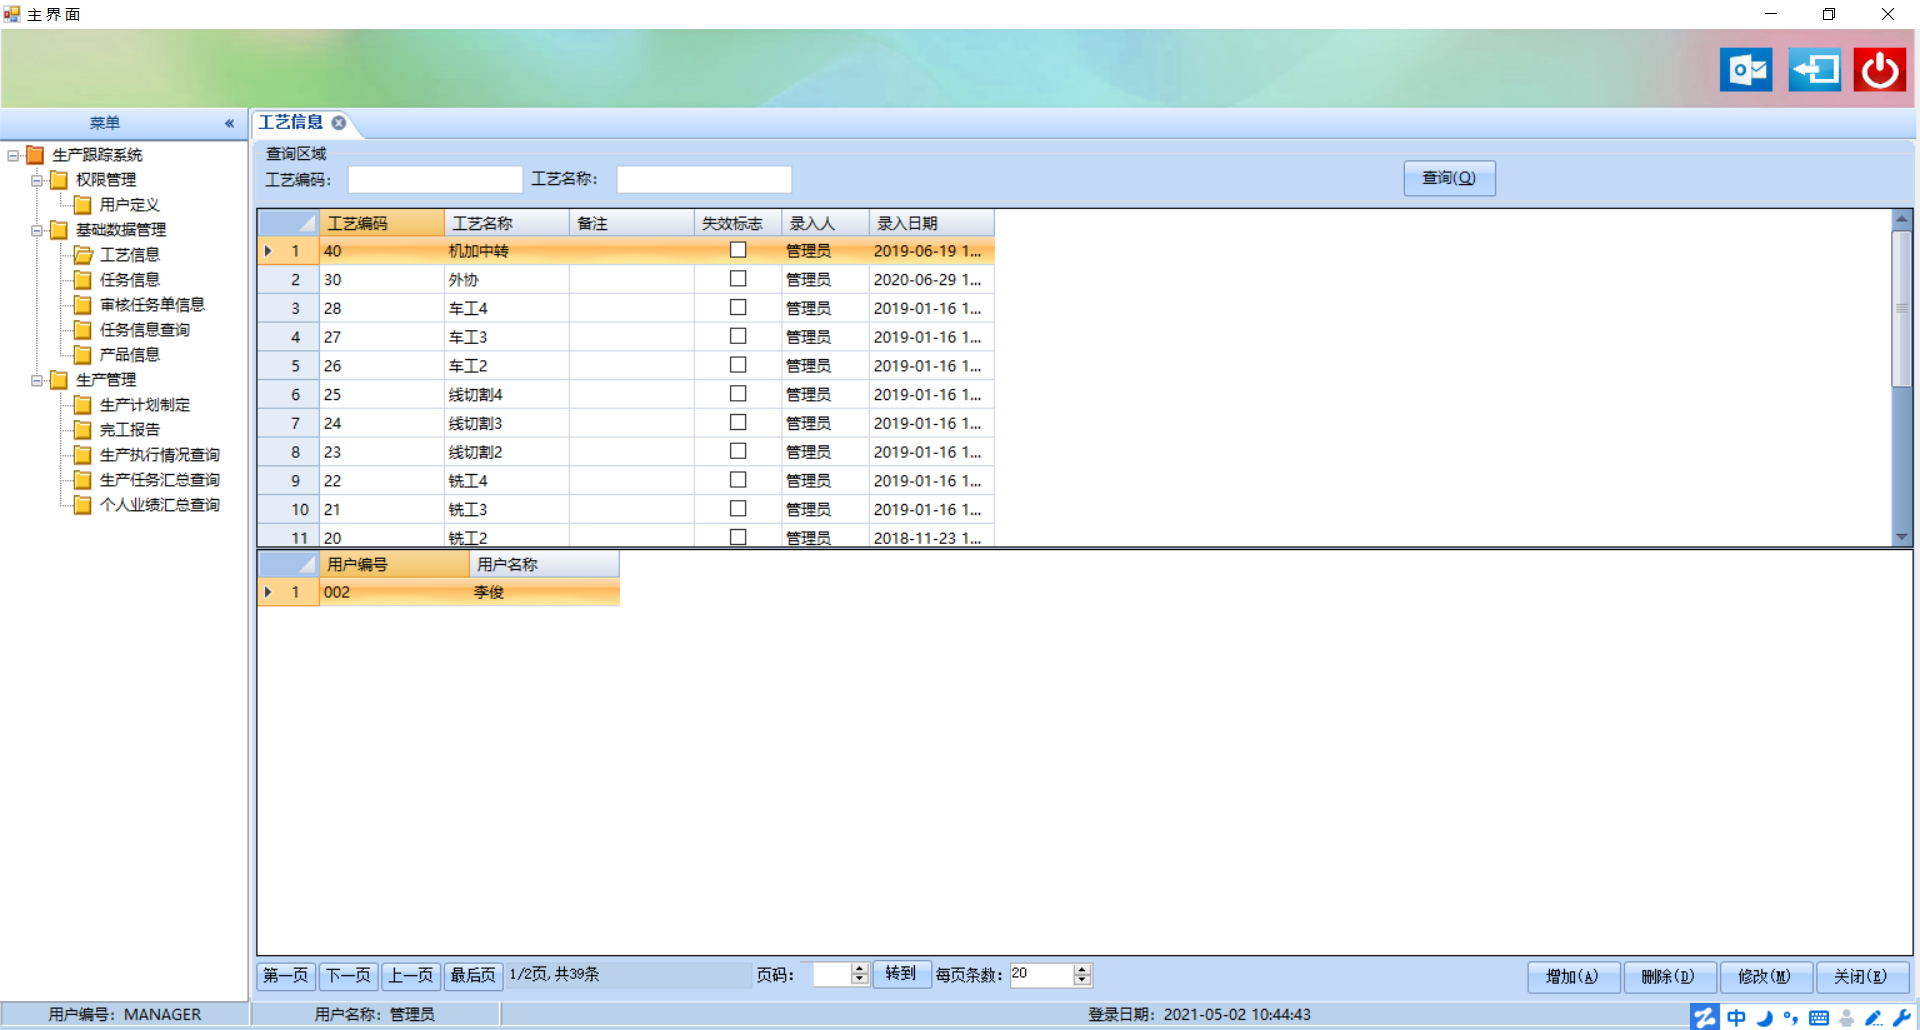Toggle 失效标志 checkbox for 车工4
The image size is (1920, 1030).
pyautogui.click(x=738, y=307)
